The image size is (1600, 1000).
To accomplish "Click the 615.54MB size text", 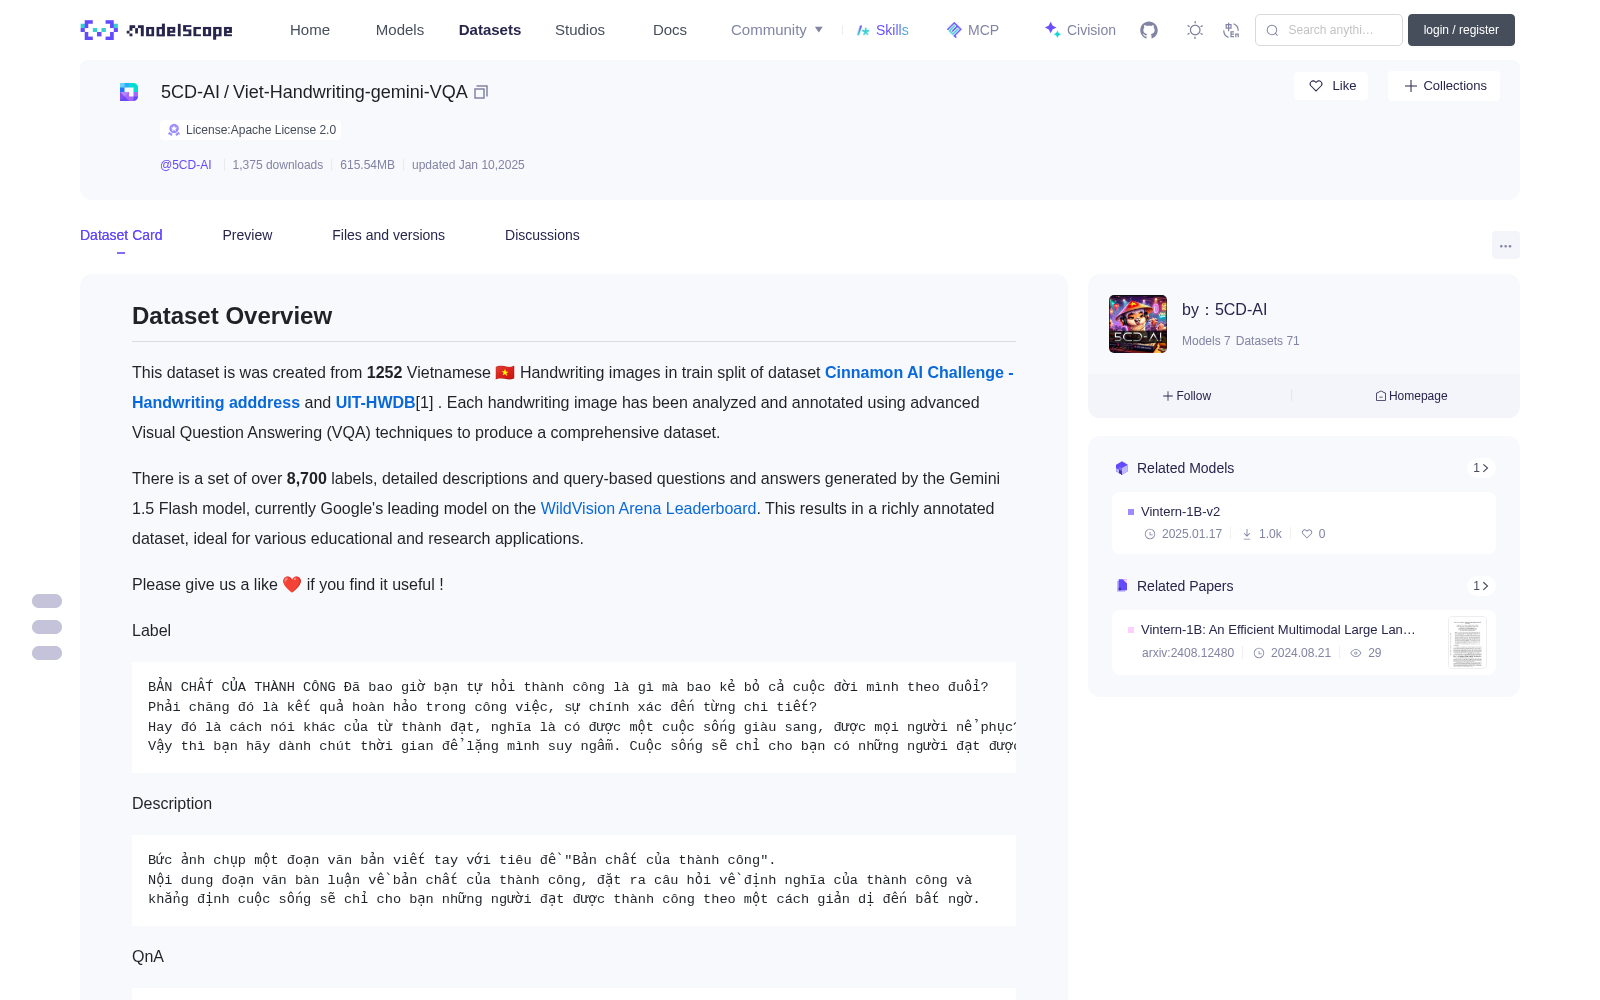I will (367, 165).
